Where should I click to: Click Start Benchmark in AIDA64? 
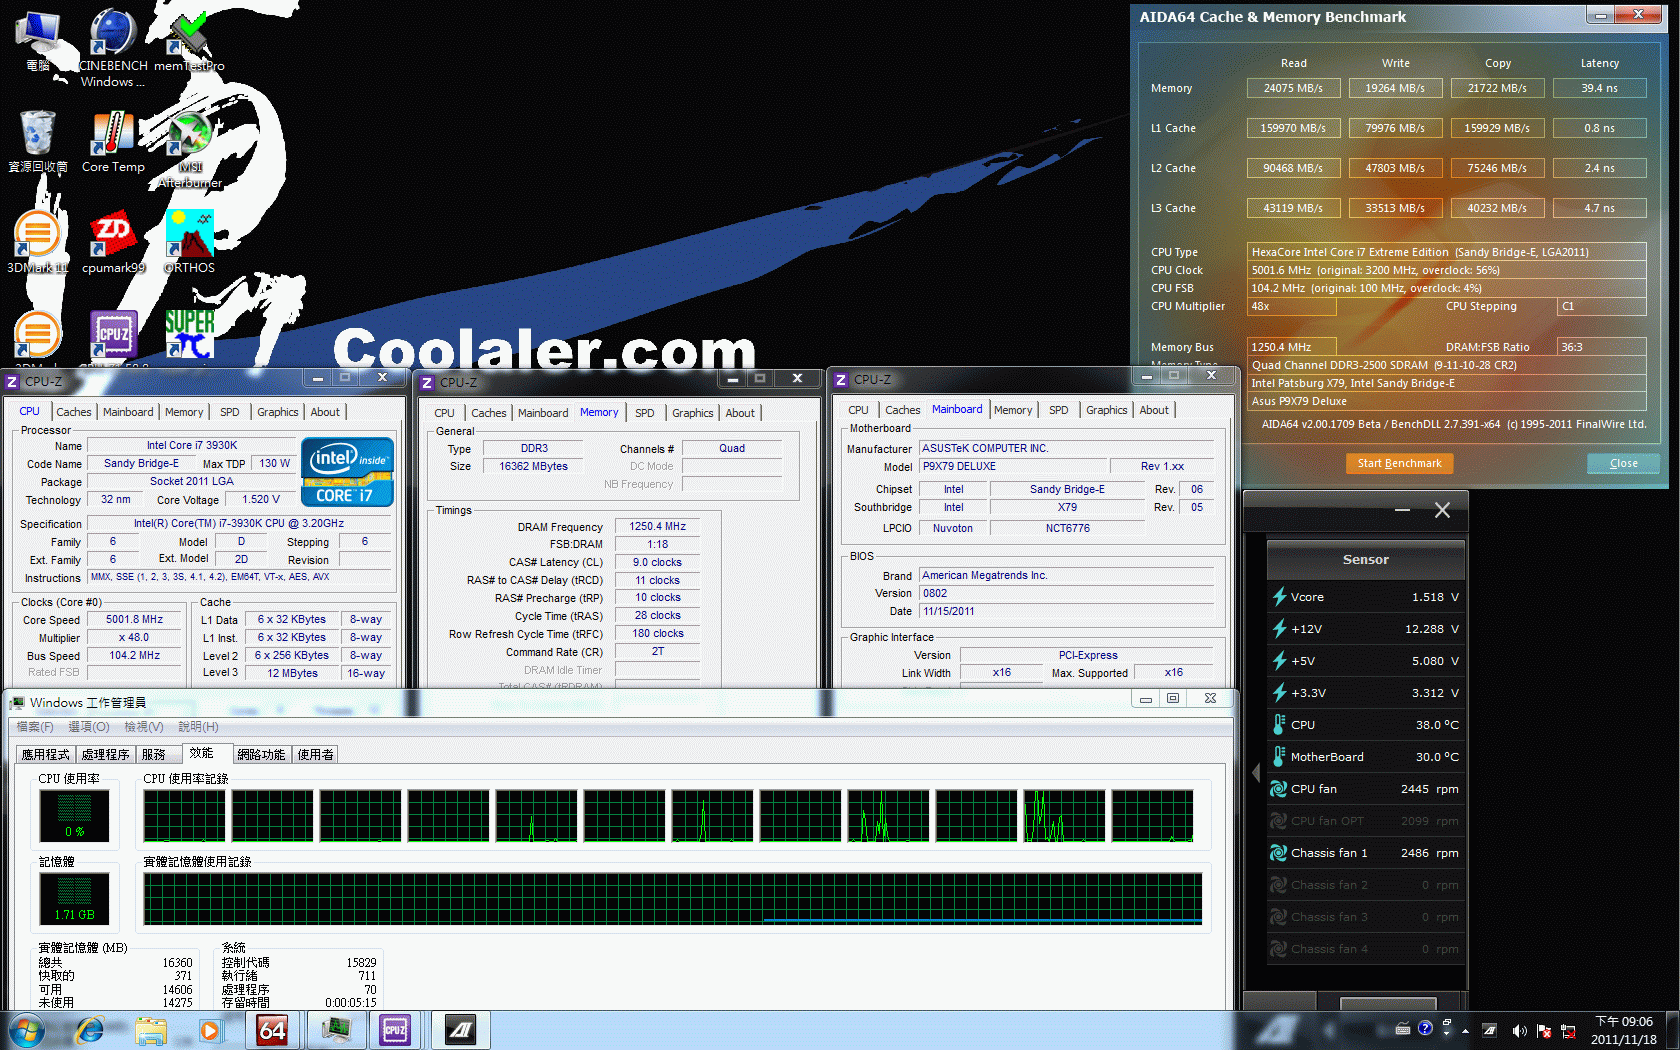[1399, 463]
